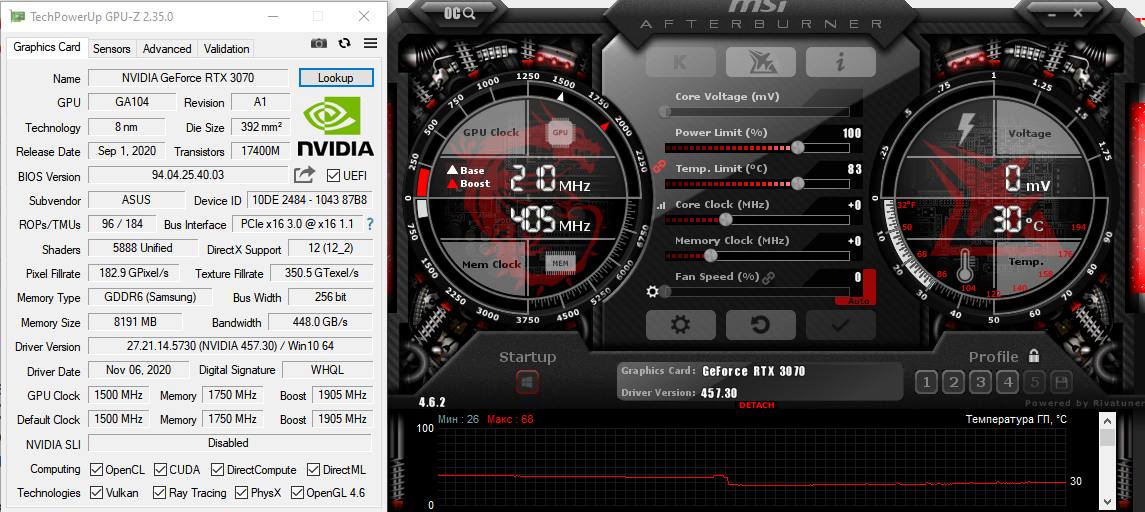Click the GPU temperature graph
This screenshot has height=512, width=1145.
coord(752,465)
